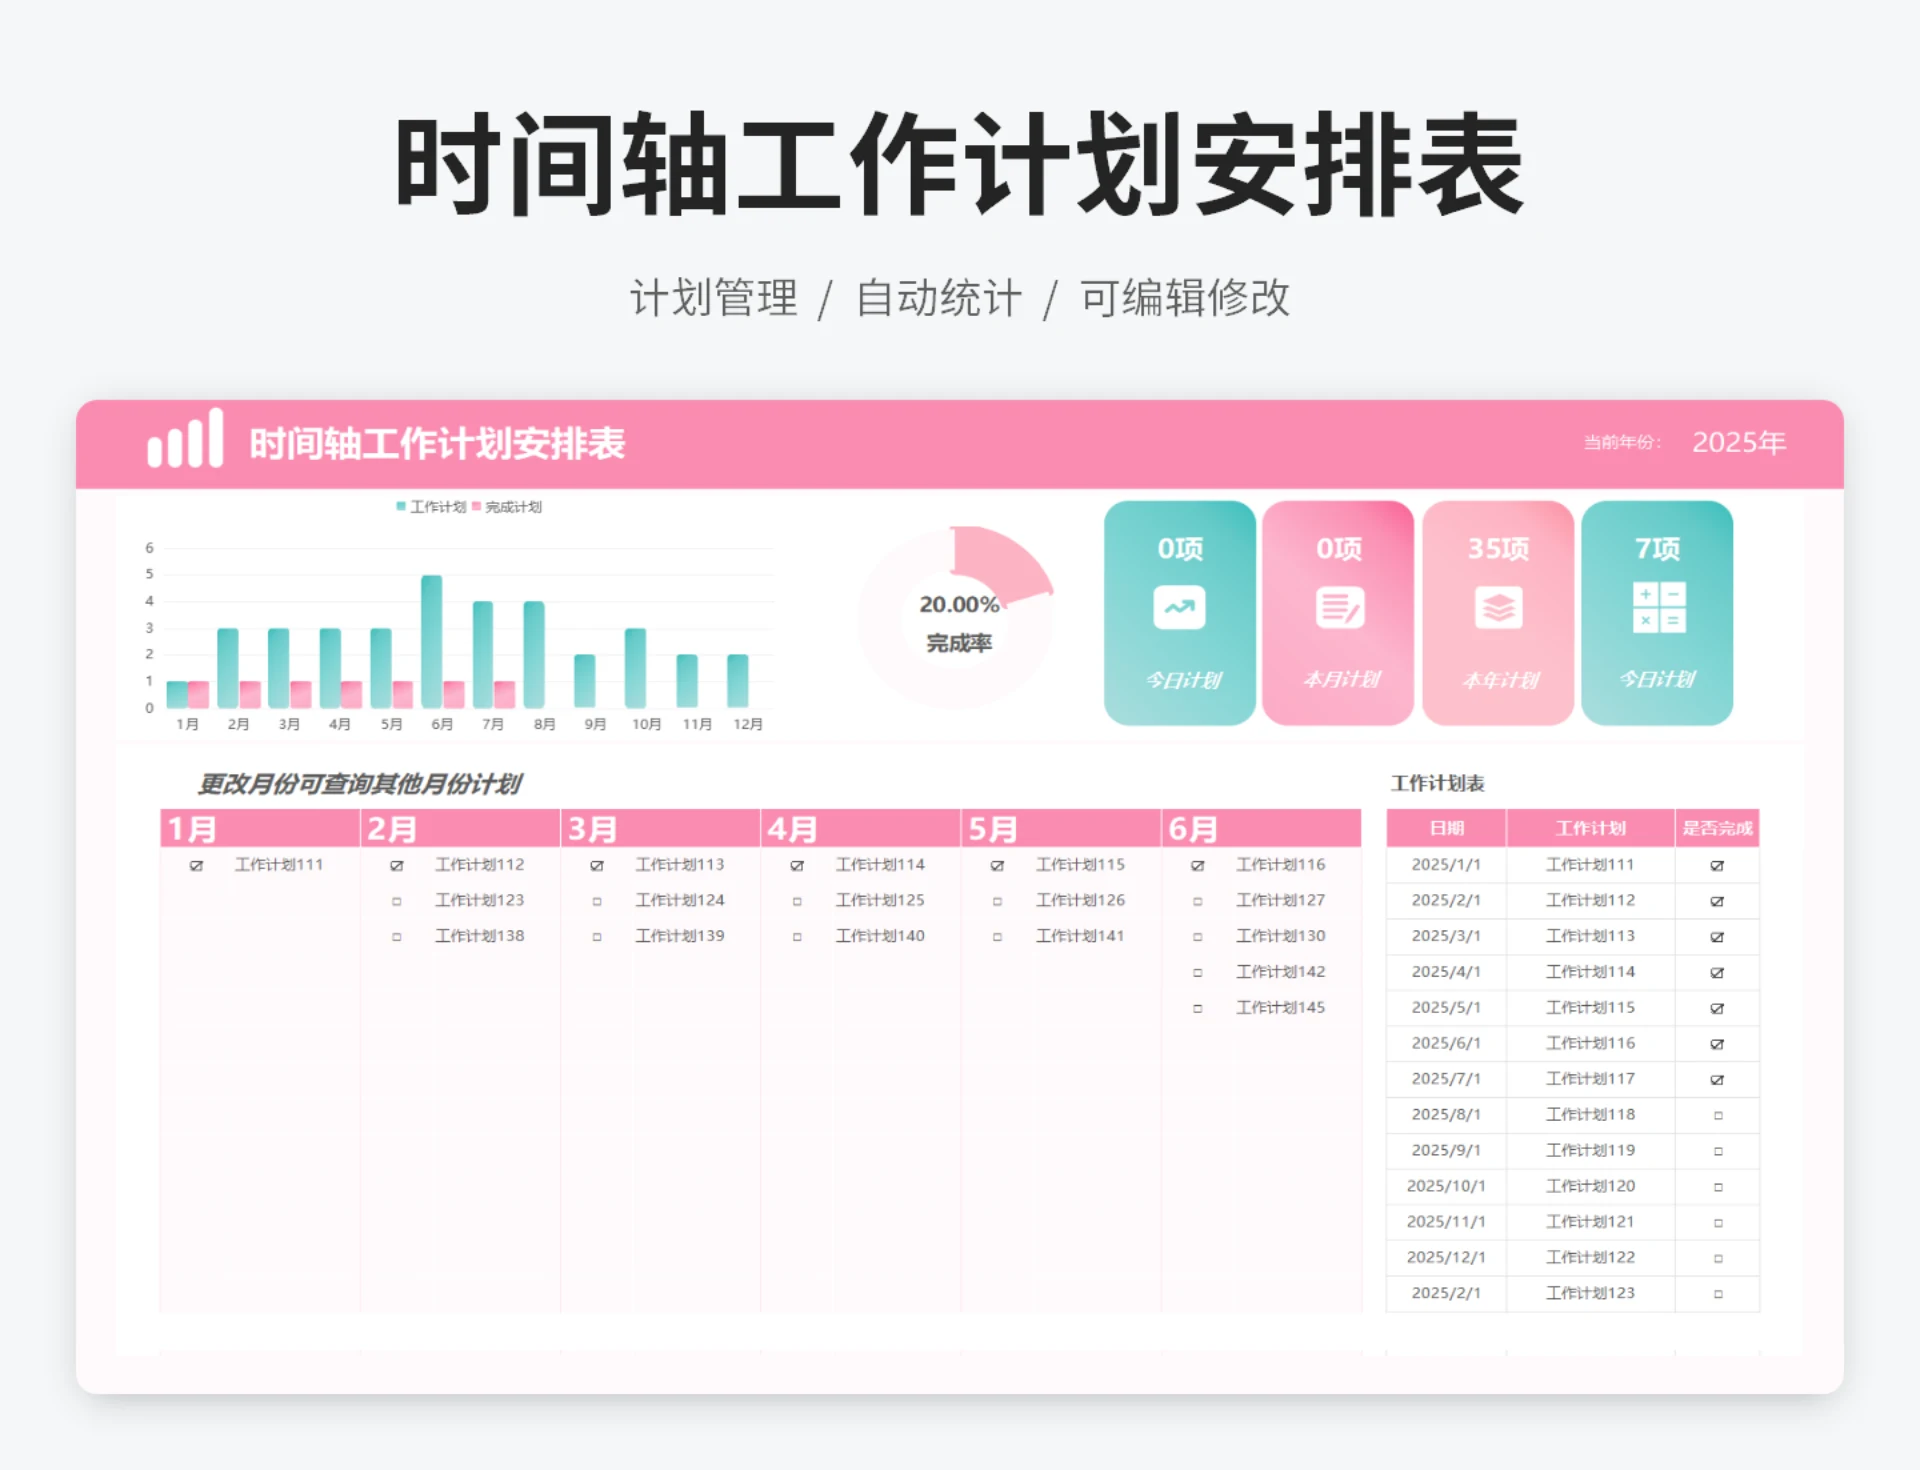This screenshot has height=1470, width=1920.
Task: Select the 5月 month header
Action: pyautogui.click(x=990, y=828)
